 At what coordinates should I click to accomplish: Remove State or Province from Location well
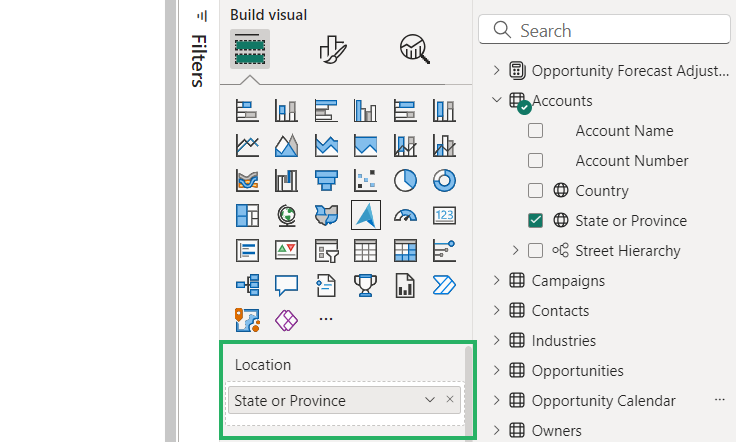click(x=450, y=400)
